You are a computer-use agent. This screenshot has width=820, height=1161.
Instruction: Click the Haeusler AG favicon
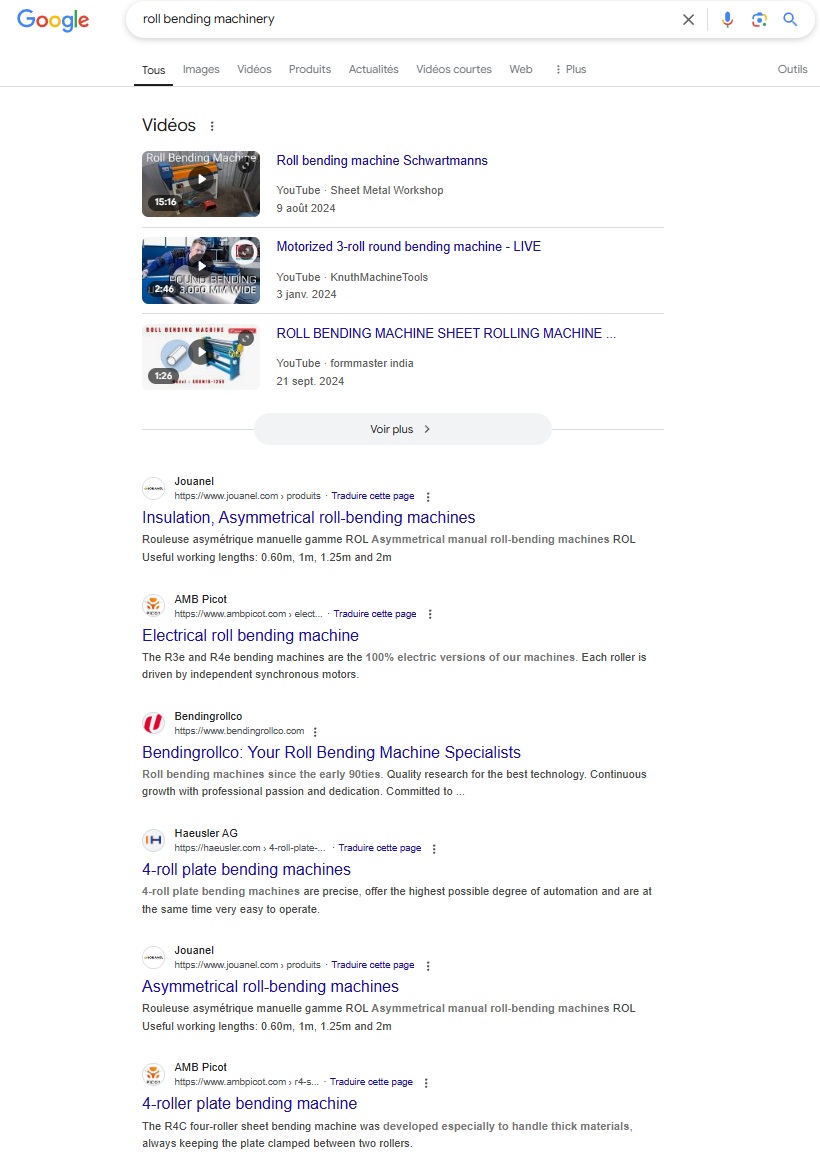(x=153, y=840)
